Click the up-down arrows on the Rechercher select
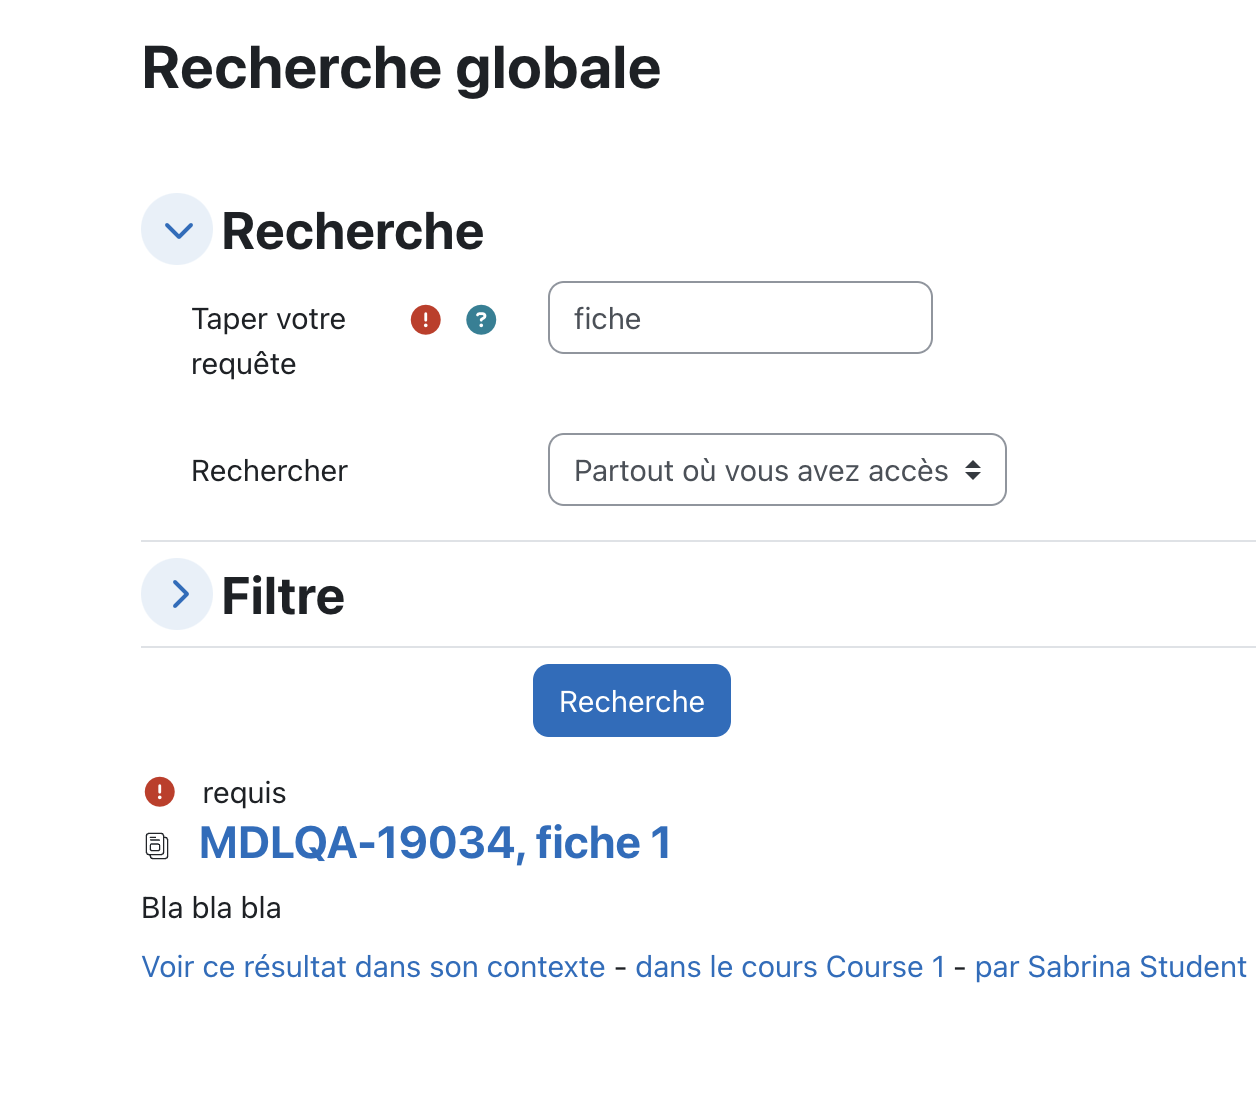1256x1102 pixels. (973, 470)
